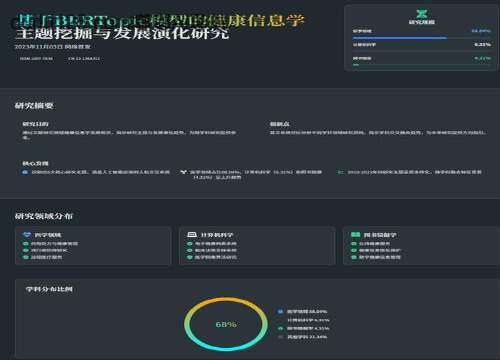This screenshot has width=500, height=360.
Task: Click the blue heart icon in the medicine field card
Action: (27, 235)
